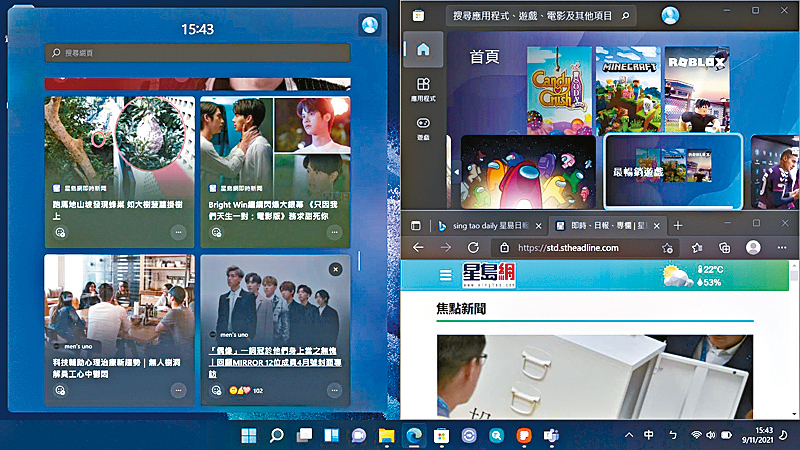Refresh the Edge page
The height and width of the screenshot is (450, 800).
tap(473, 247)
